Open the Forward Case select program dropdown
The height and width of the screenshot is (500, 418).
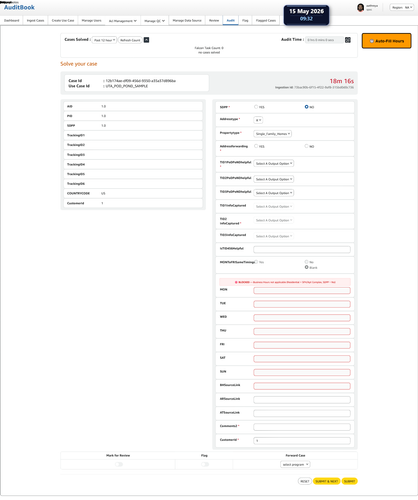(x=295, y=464)
